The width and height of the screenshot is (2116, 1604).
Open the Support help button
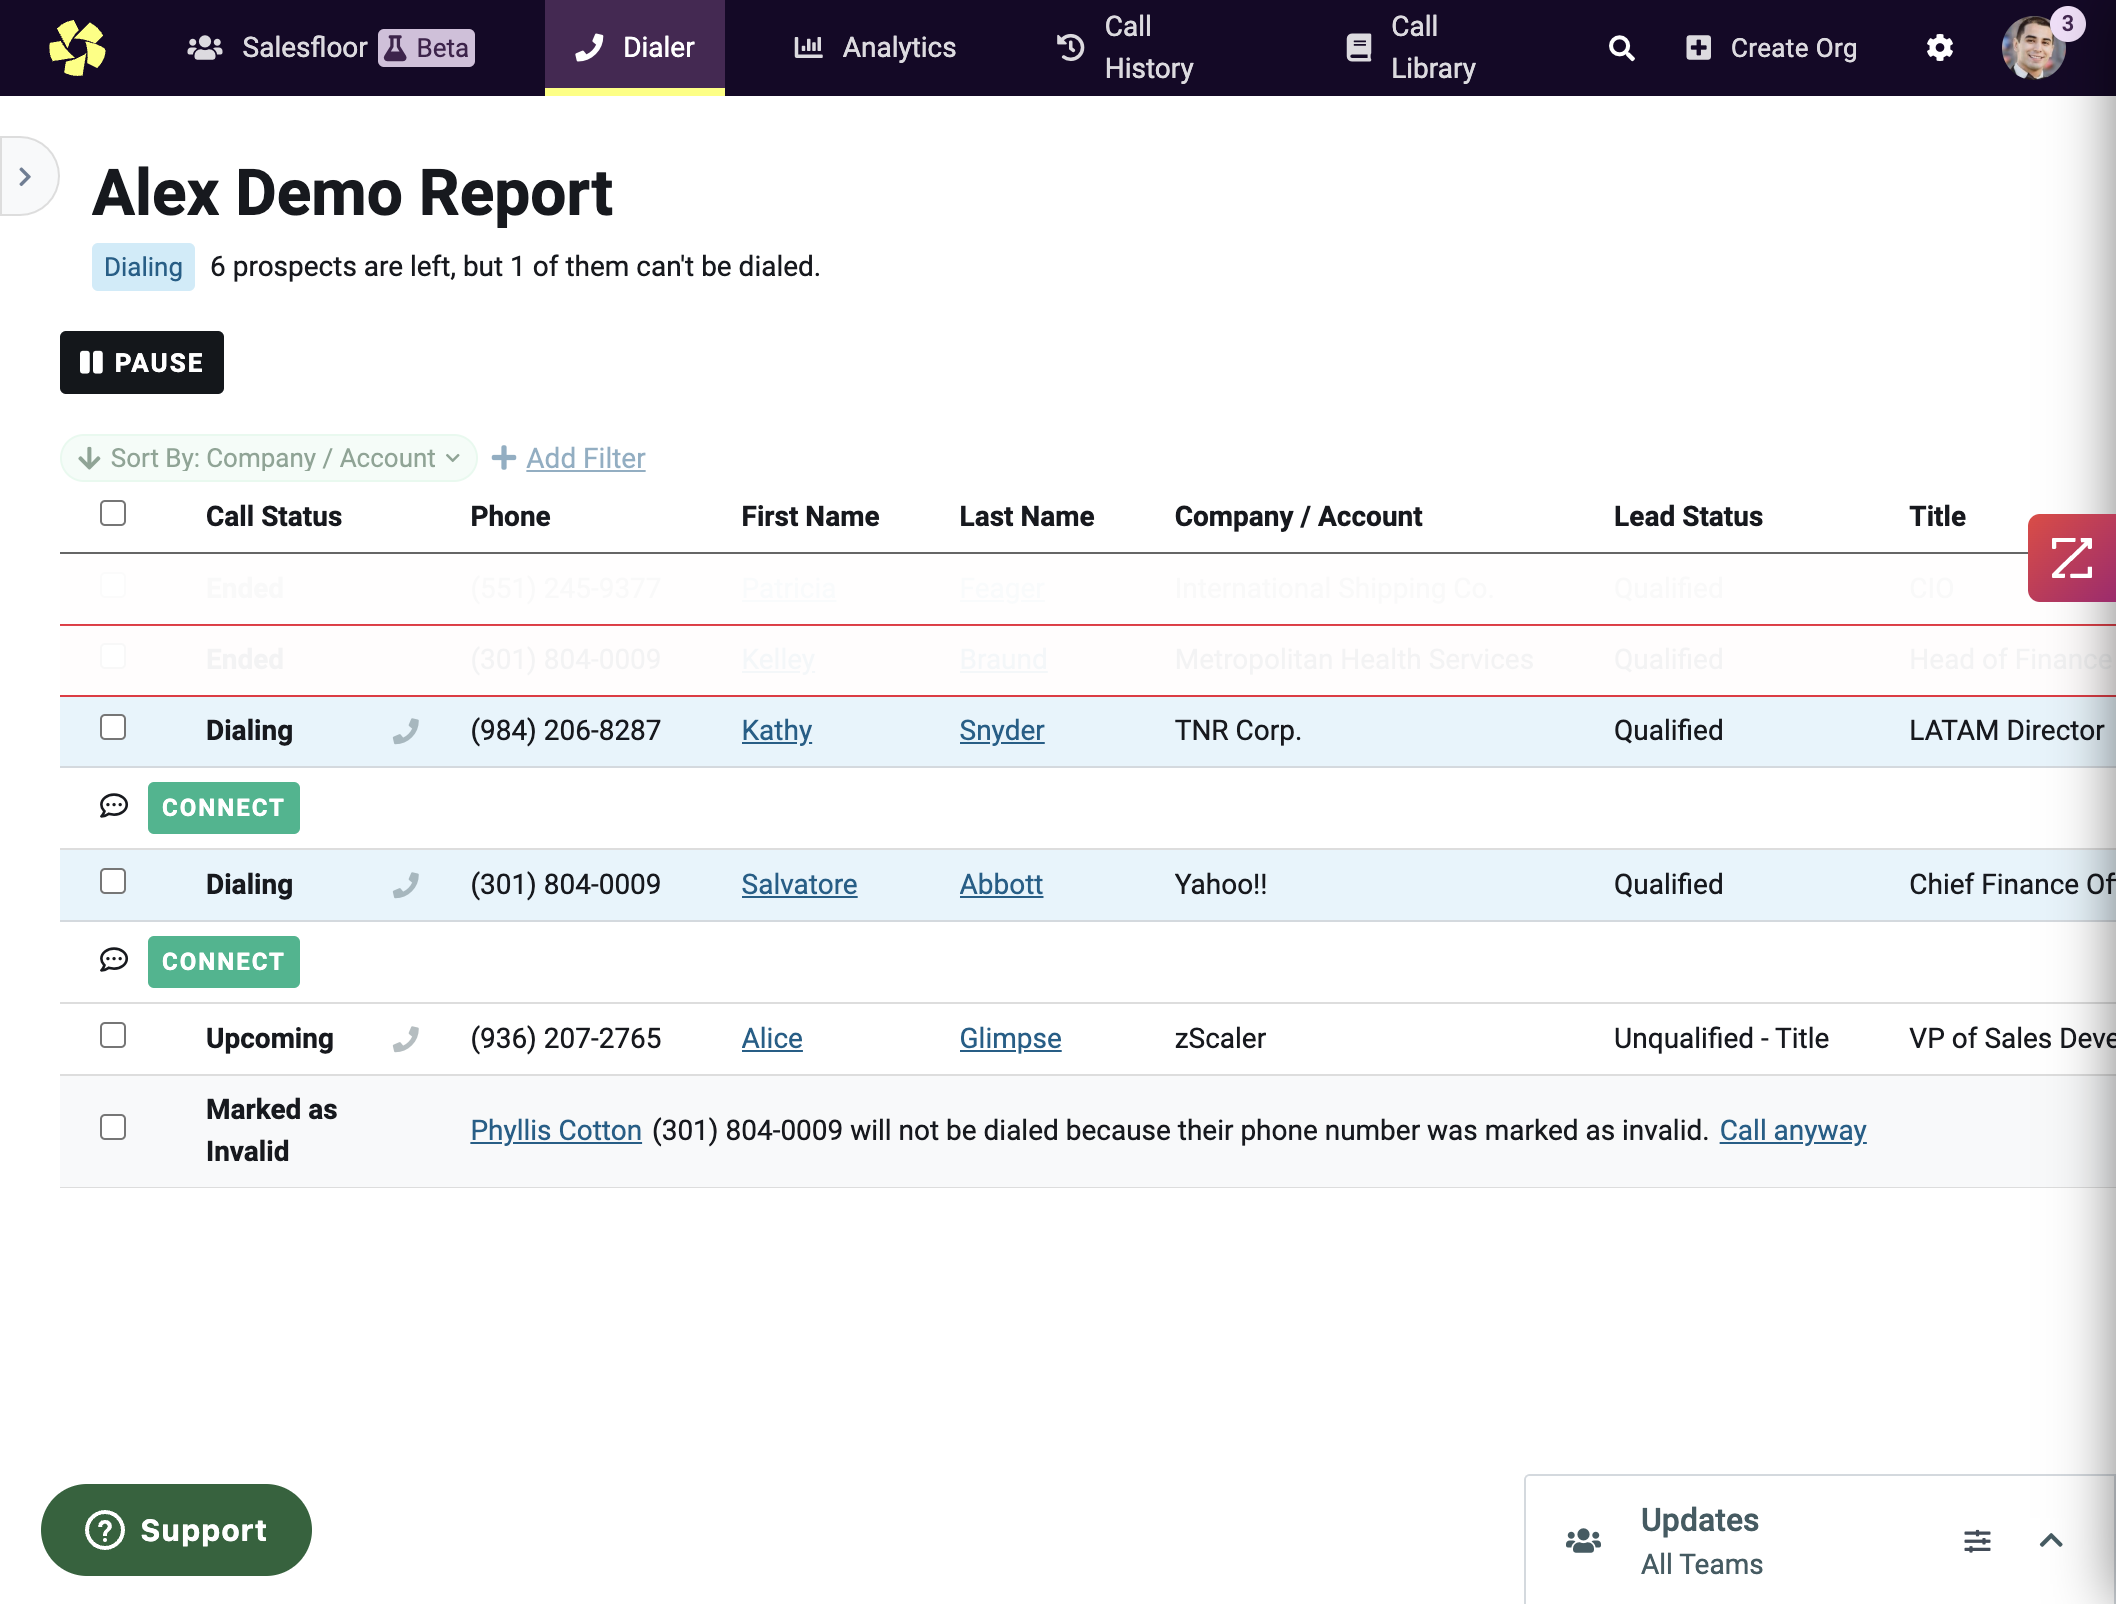[x=176, y=1530]
